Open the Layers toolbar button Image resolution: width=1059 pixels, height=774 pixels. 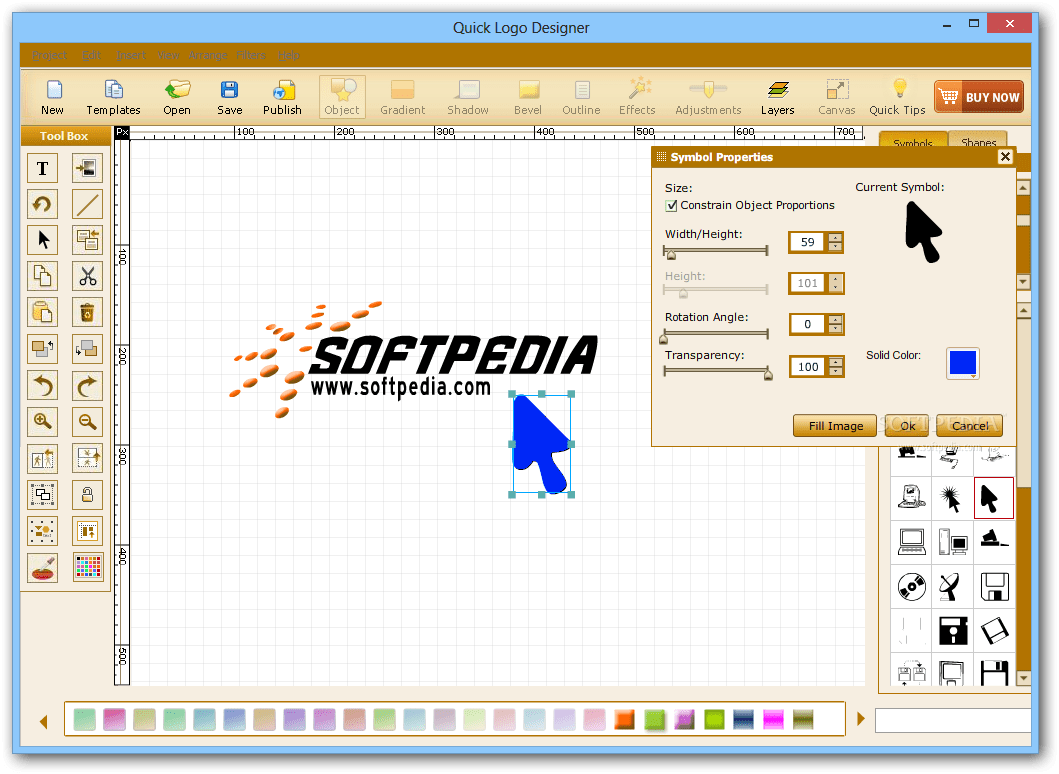tap(777, 98)
